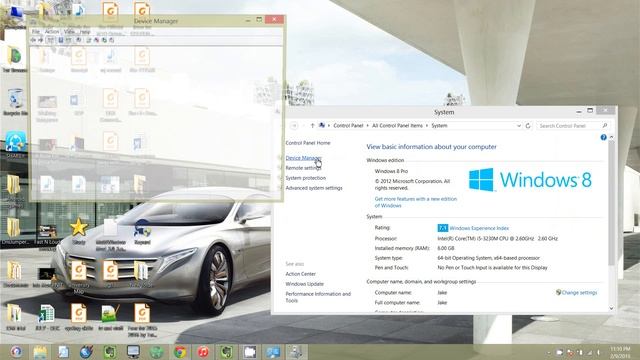Click the System control panel taskbar icon
This screenshot has width=640, height=360.
(273, 352)
